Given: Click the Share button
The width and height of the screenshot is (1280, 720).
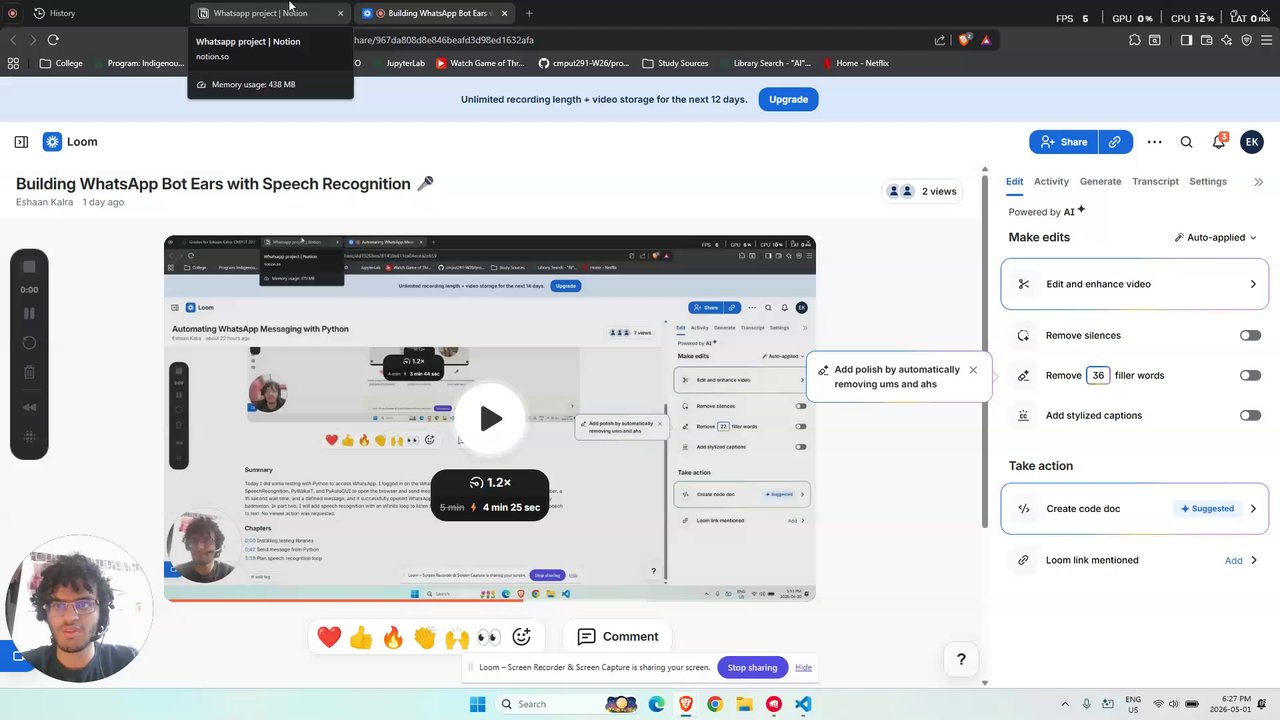Looking at the screenshot, I should (x=1064, y=142).
